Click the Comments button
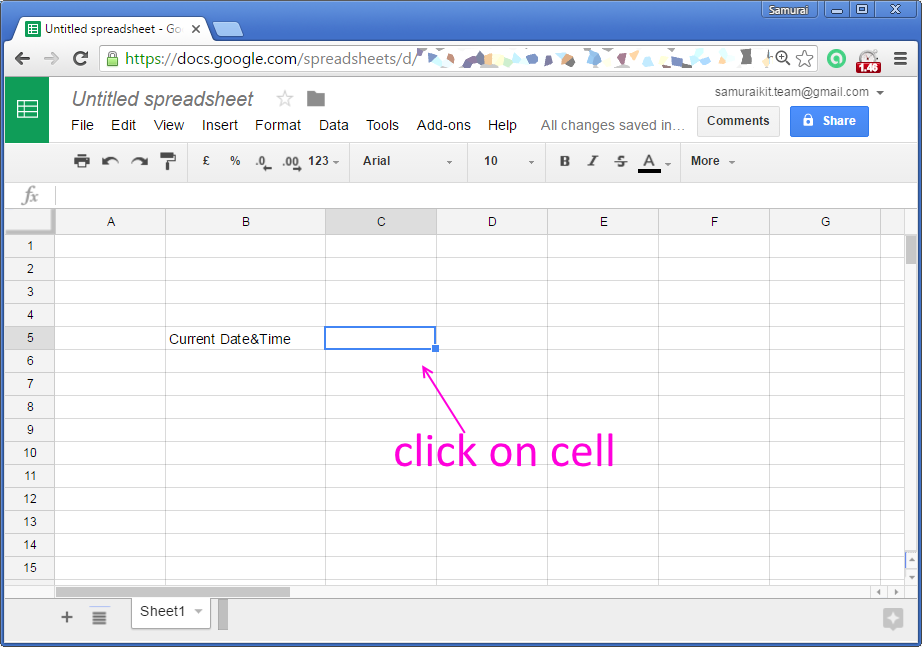The width and height of the screenshot is (922, 647). point(738,121)
